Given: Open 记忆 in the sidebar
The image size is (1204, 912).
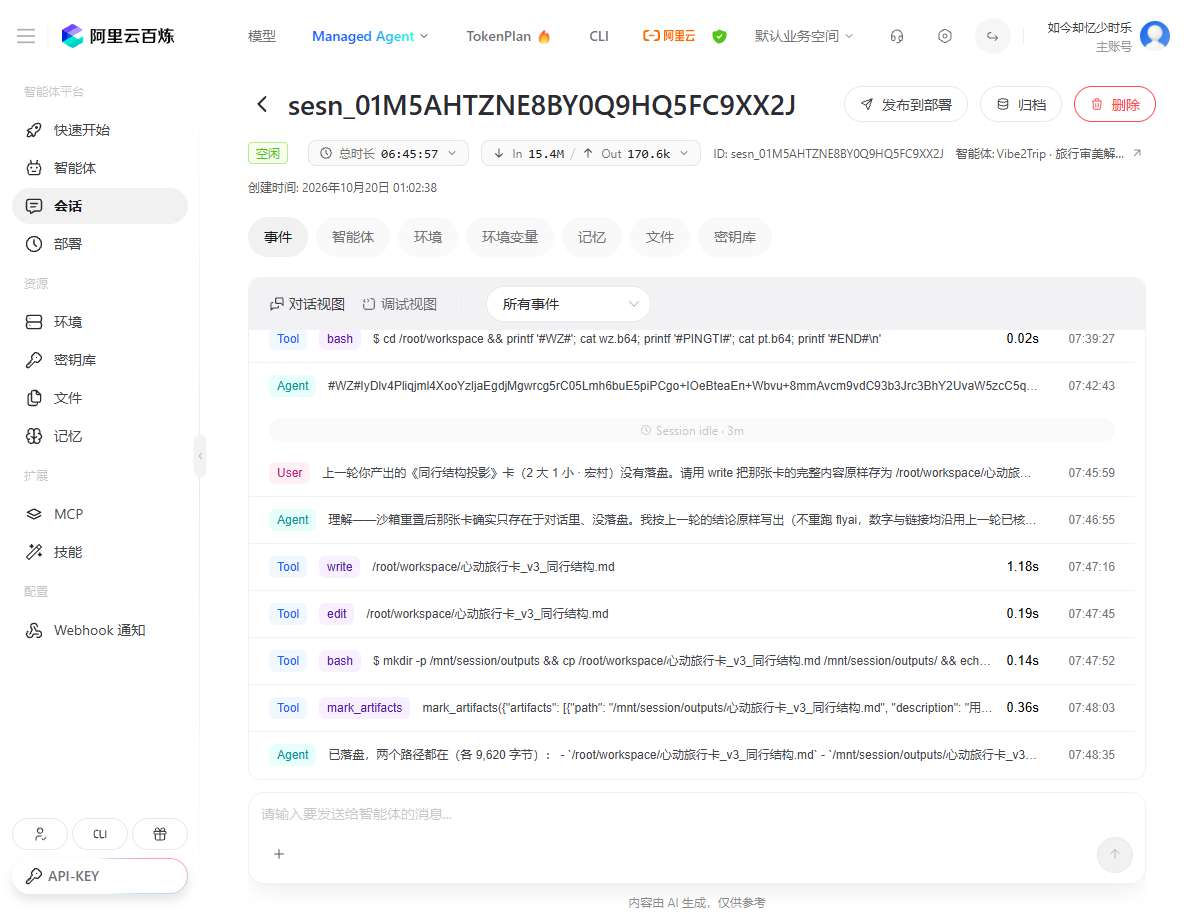Looking at the screenshot, I should (99, 436).
